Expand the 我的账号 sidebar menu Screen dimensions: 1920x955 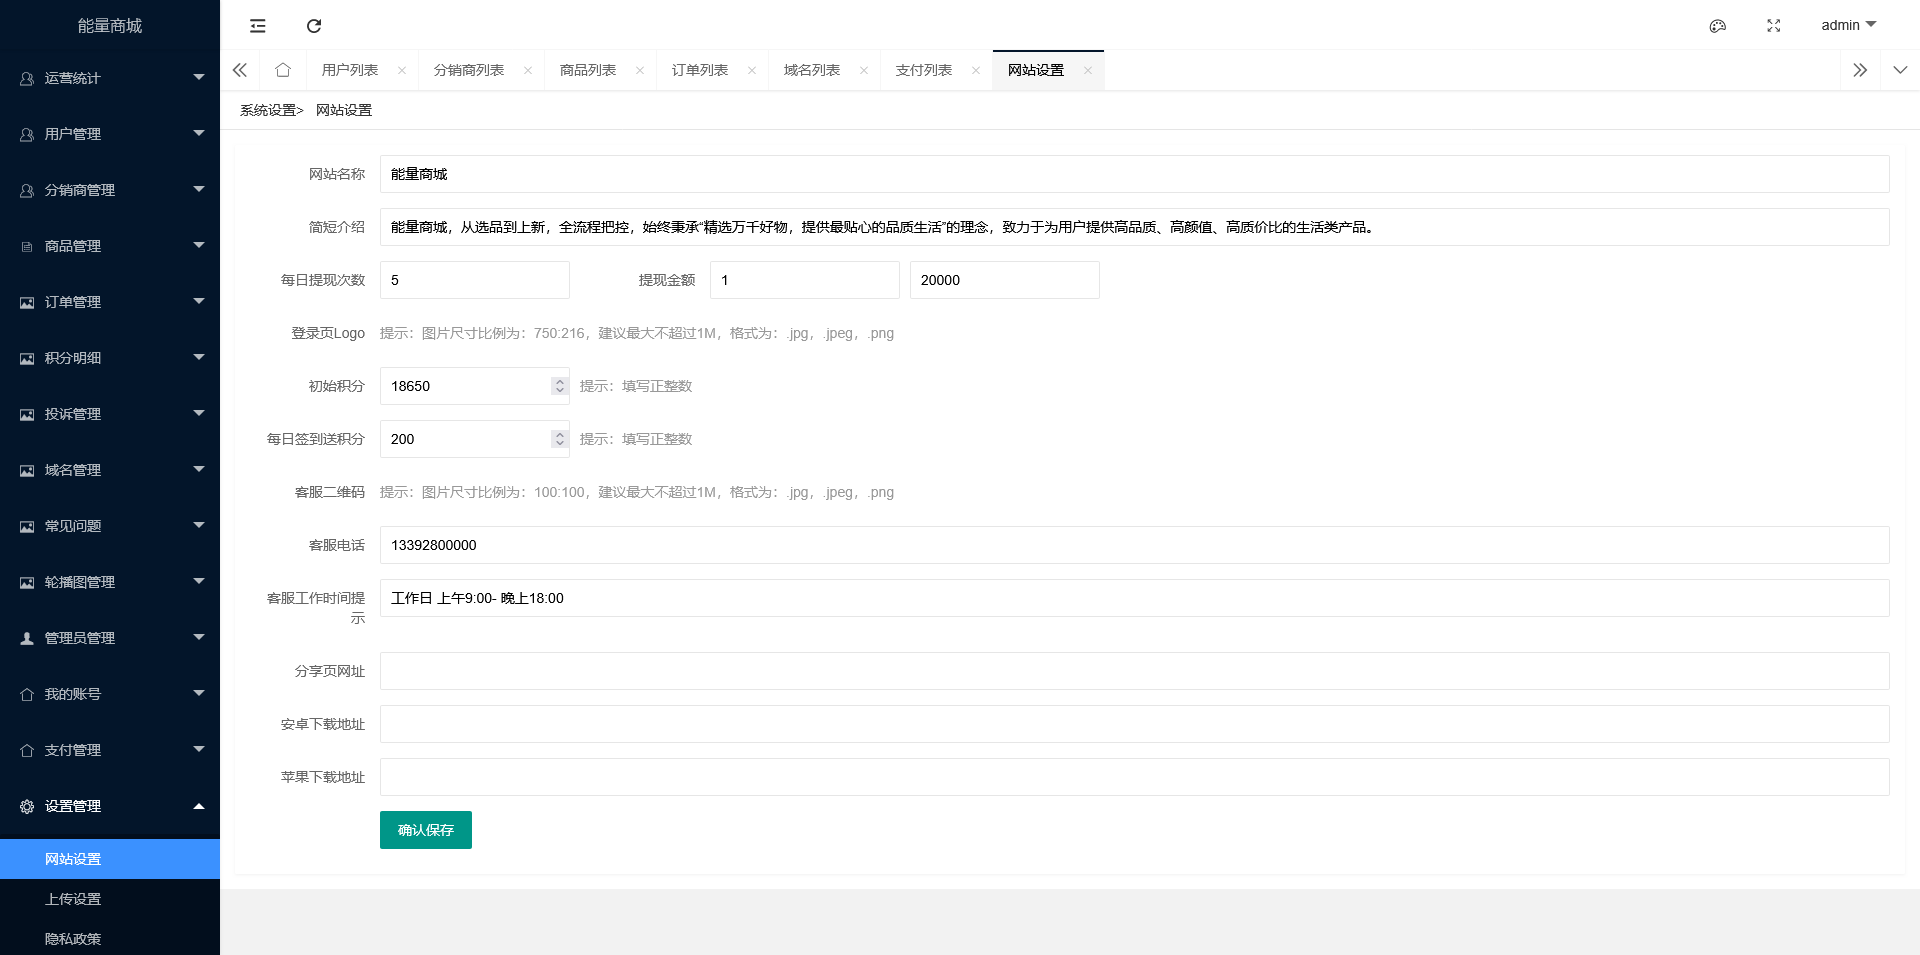click(110, 694)
